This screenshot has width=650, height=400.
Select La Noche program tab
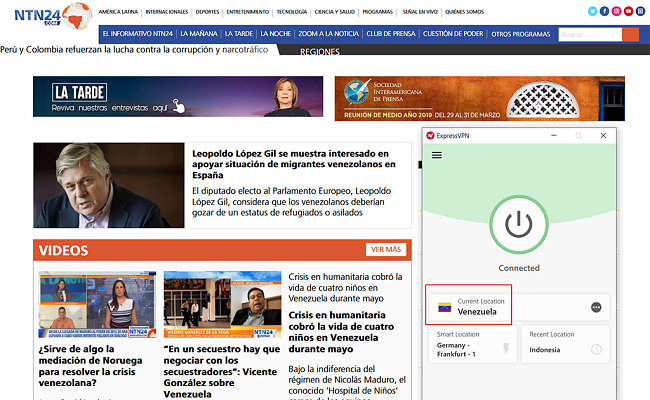[x=276, y=34]
